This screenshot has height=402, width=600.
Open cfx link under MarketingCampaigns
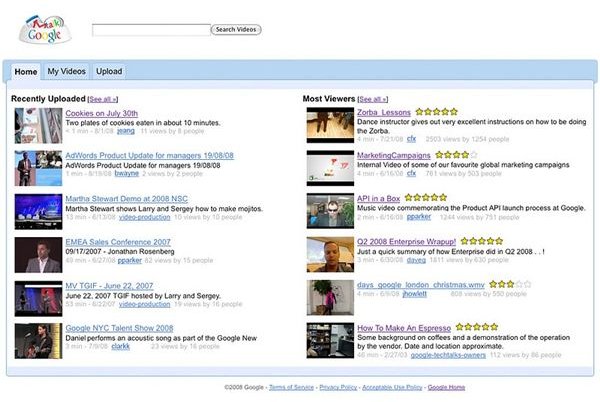point(411,173)
